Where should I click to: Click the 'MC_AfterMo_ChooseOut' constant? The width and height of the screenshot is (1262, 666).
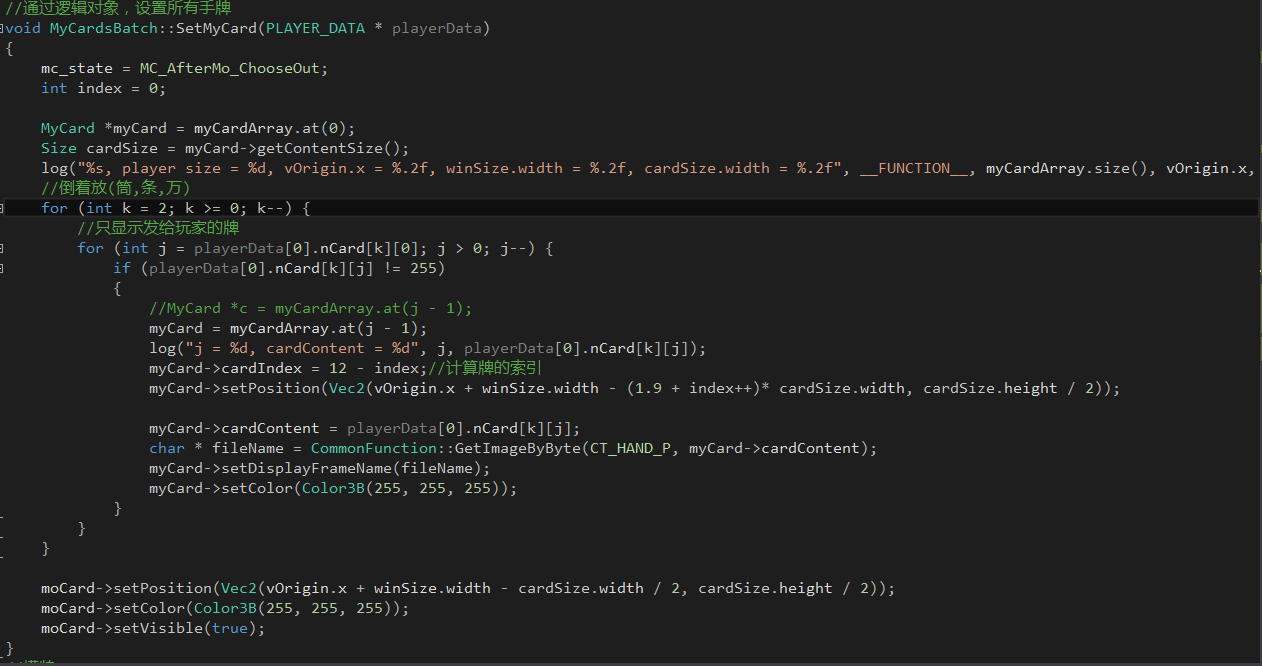click(x=229, y=68)
